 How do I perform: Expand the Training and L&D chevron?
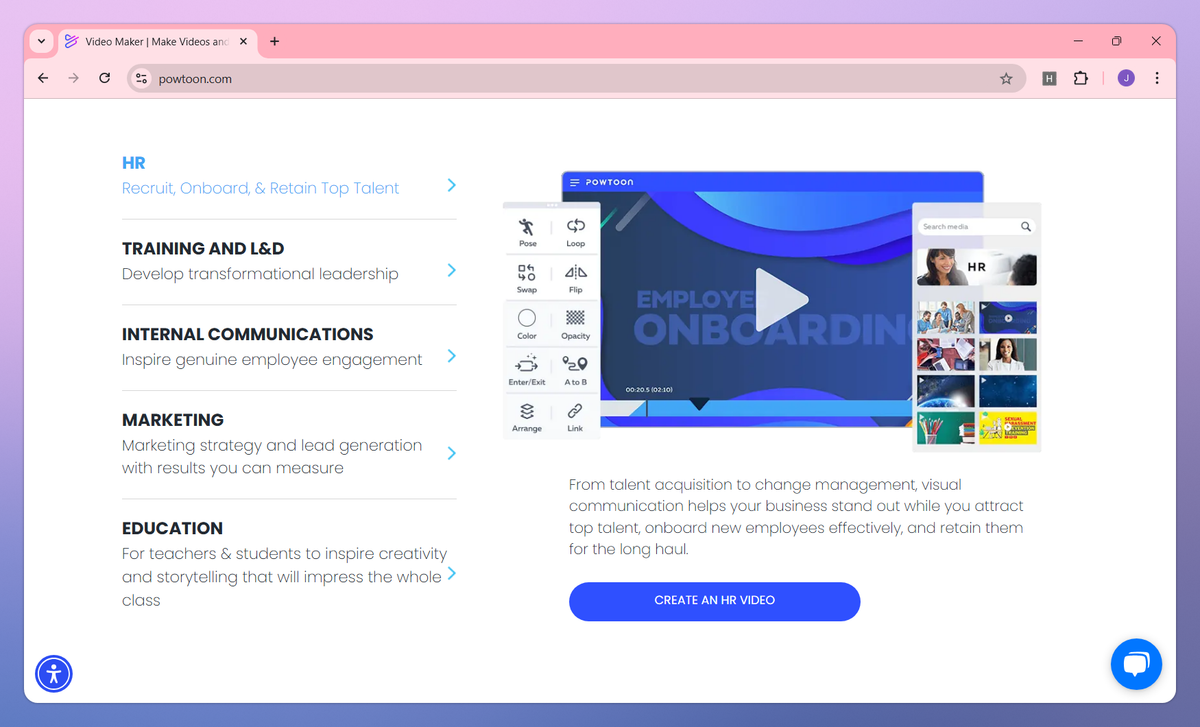tap(452, 270)
